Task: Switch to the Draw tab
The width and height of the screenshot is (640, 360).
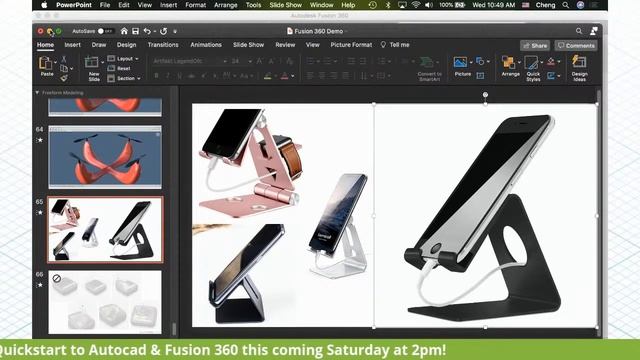Action: click(x=99, y=45)
